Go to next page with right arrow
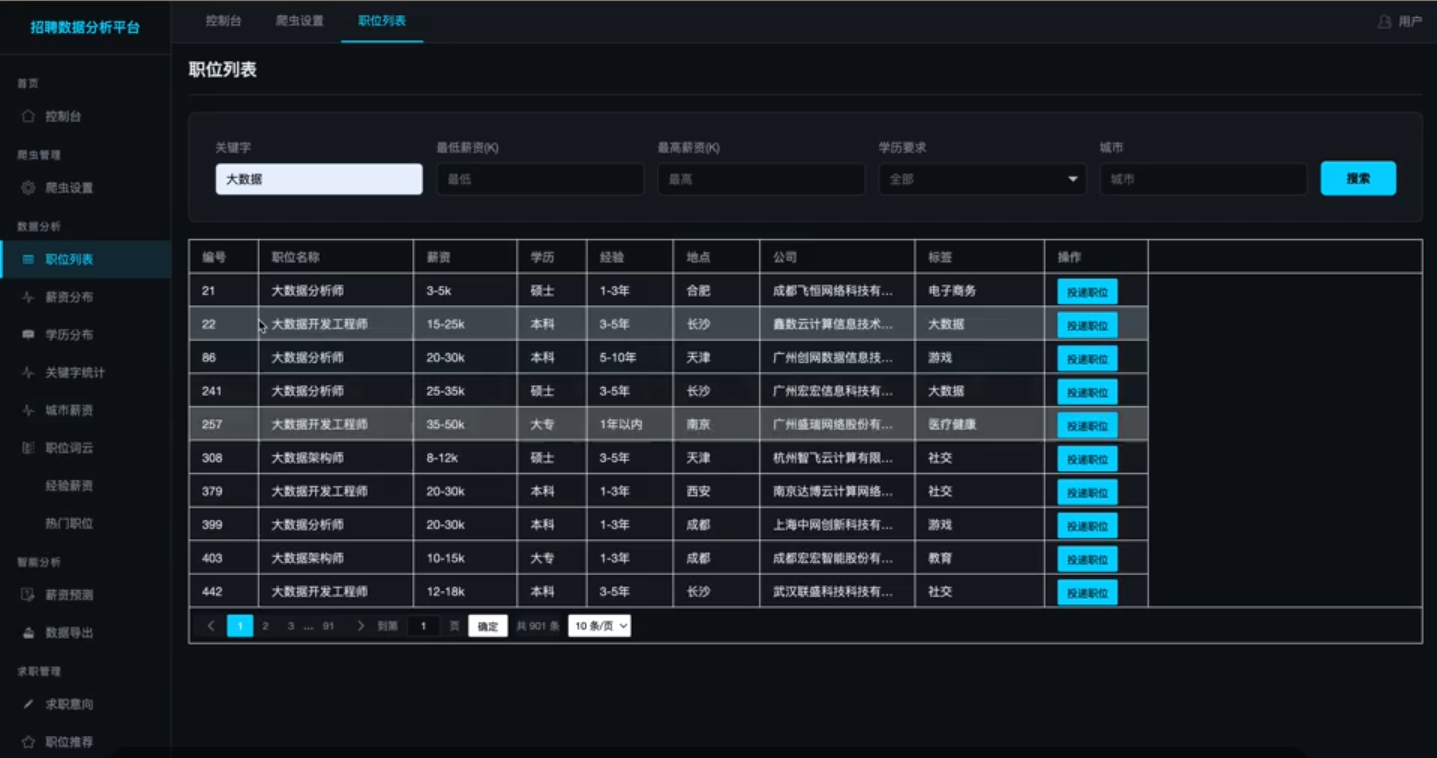Image resolution: width=1437 pixels, height=758 pixels. [361, 626]
